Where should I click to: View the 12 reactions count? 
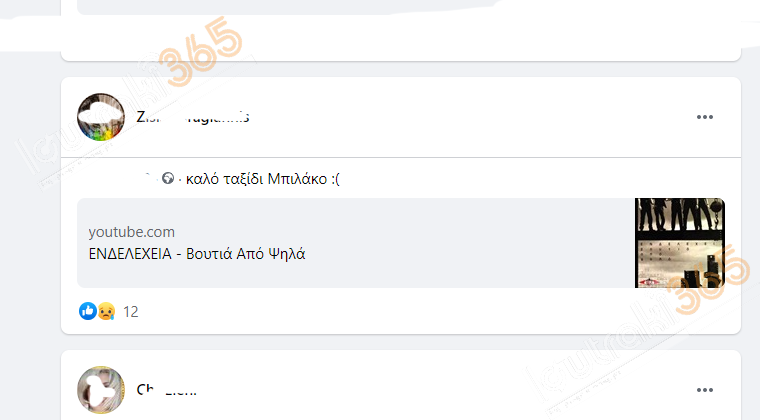pyautogui.click(x=130, y=311)
